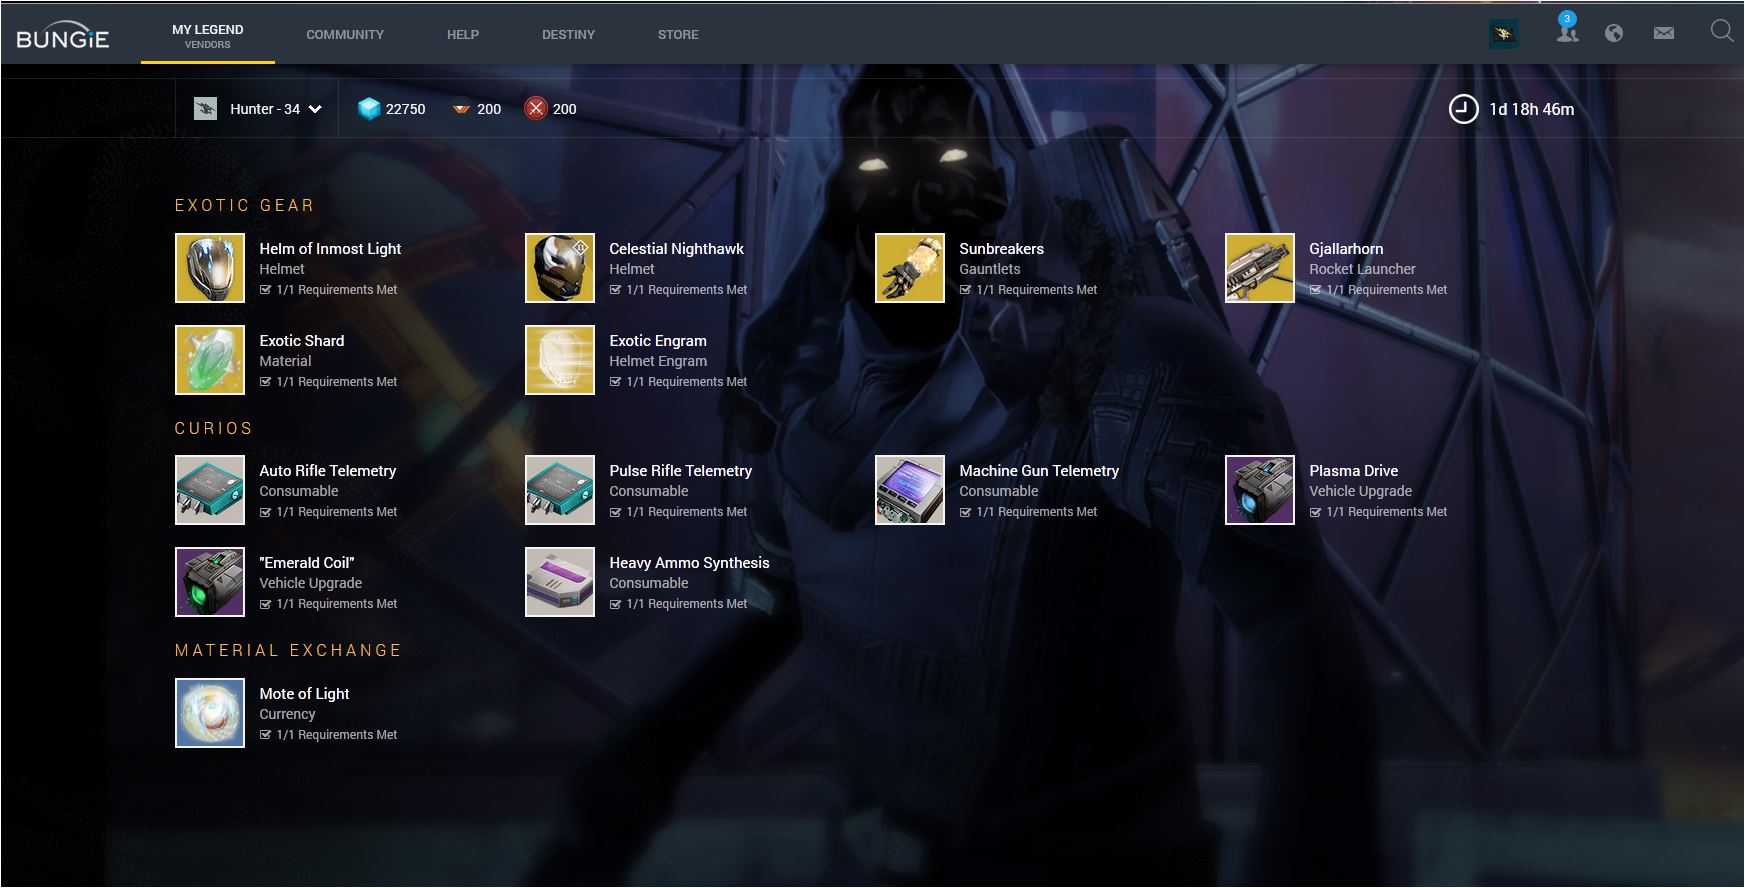Screen dimensions: 1745x888
Task: Open the Sunbreakers gauntlets icon
Action: point(910,268)
